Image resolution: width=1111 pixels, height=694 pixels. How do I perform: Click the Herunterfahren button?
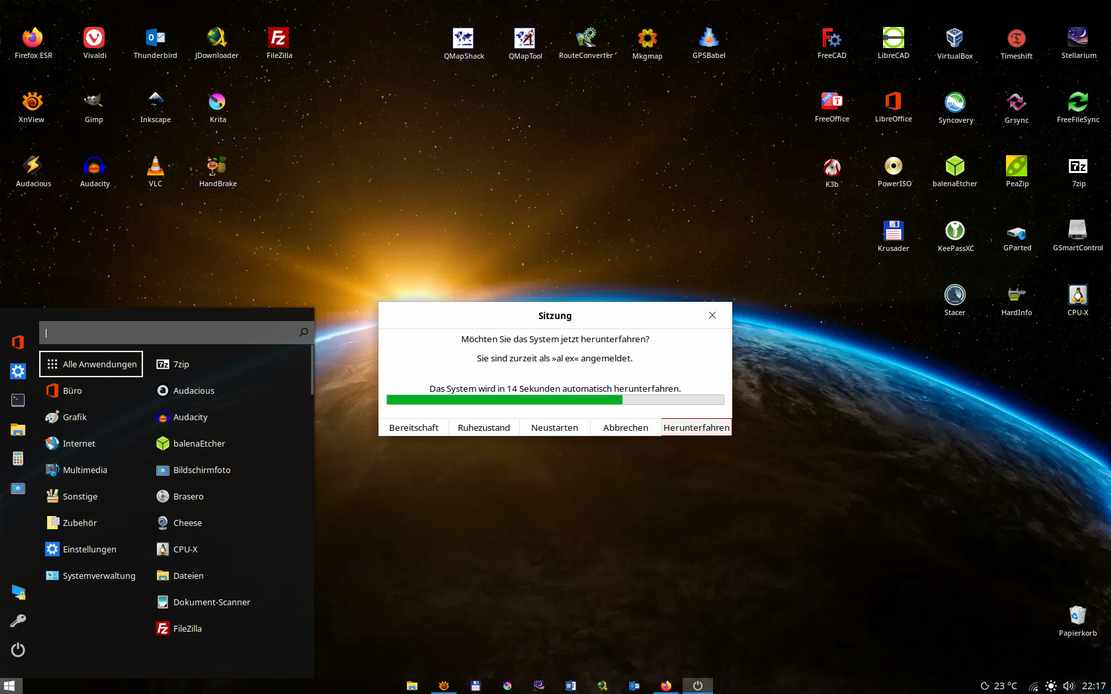click(x=696, y=427)
